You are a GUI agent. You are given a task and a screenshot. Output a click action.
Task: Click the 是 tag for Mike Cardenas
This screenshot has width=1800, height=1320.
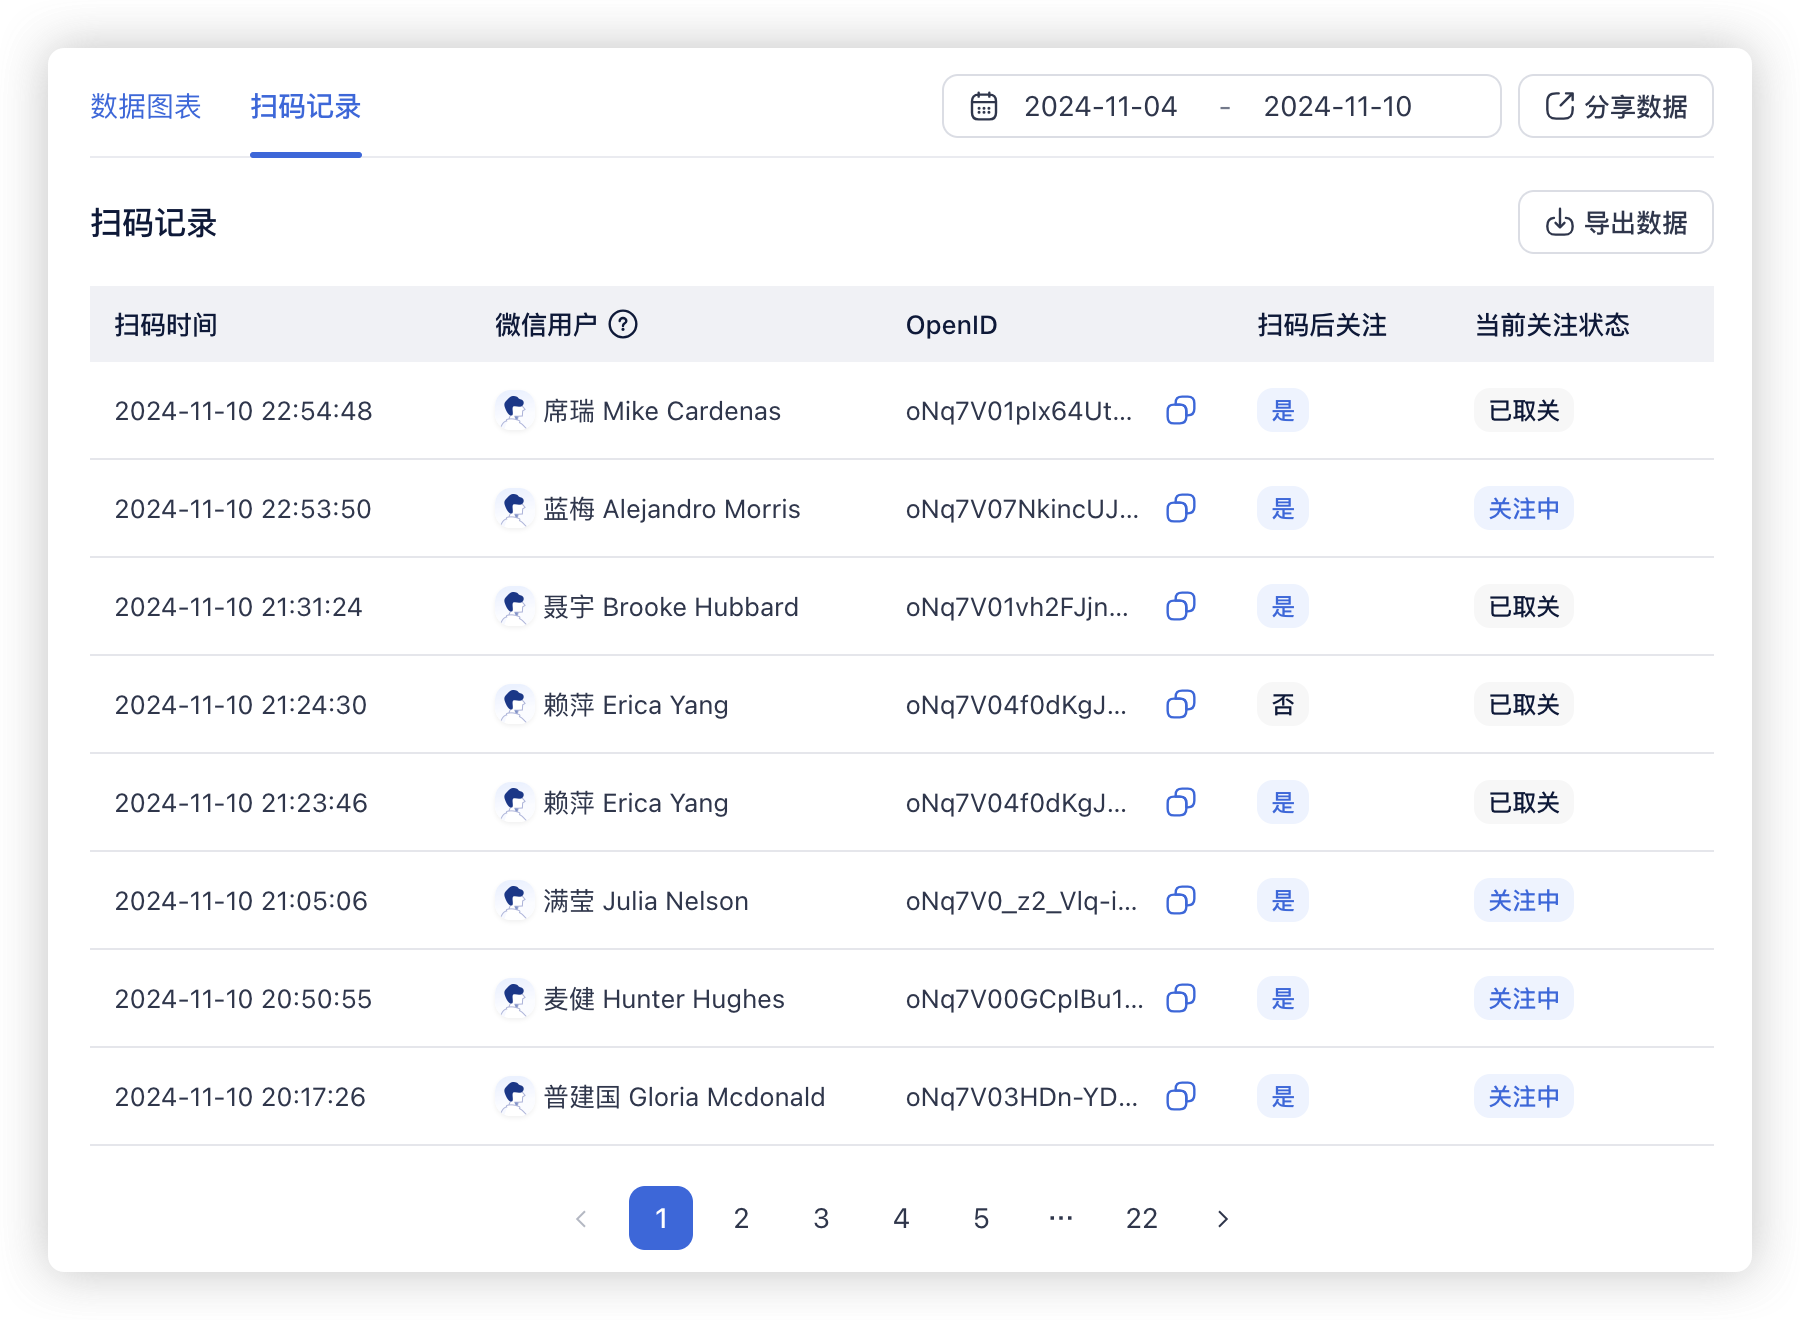[1283, 410]
